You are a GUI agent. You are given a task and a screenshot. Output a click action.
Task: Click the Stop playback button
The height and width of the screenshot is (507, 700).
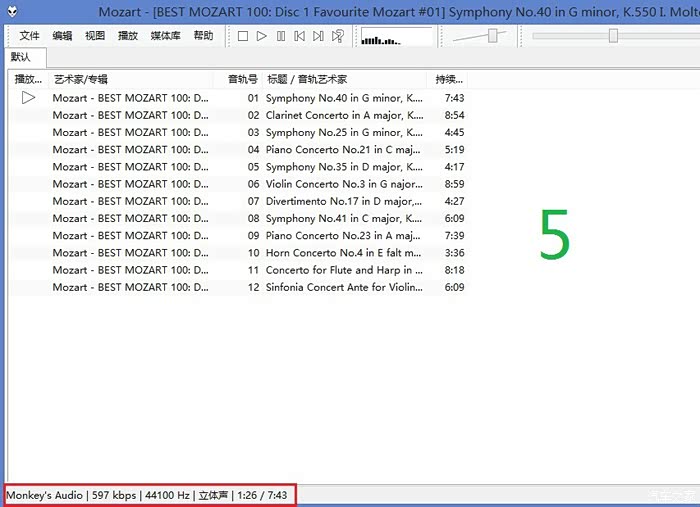[x=243, y=36]
